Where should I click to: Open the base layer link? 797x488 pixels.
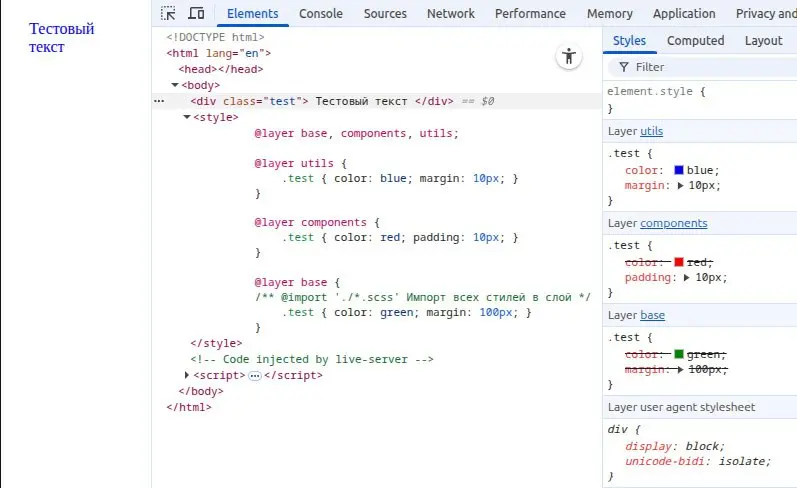tap(652, 315)
